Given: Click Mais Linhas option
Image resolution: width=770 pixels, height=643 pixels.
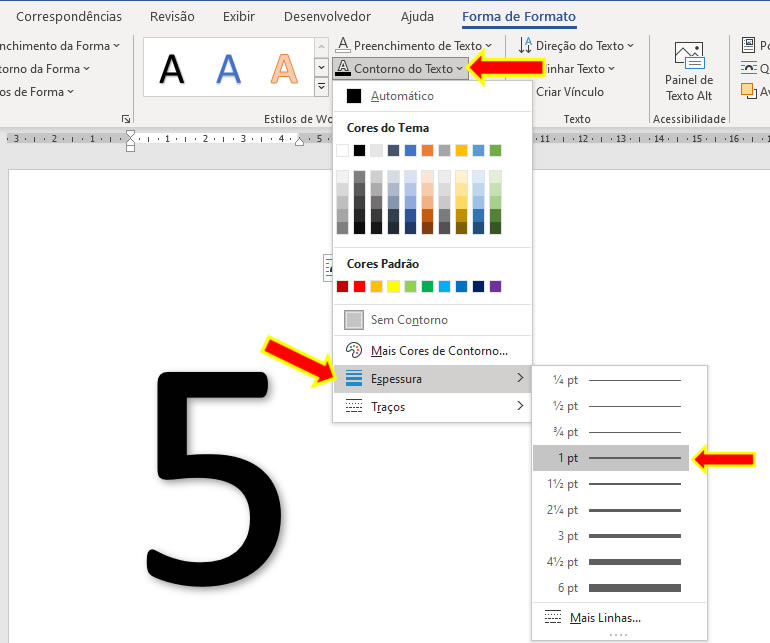Looking at the screenshot, I should [x=619, y=617].
